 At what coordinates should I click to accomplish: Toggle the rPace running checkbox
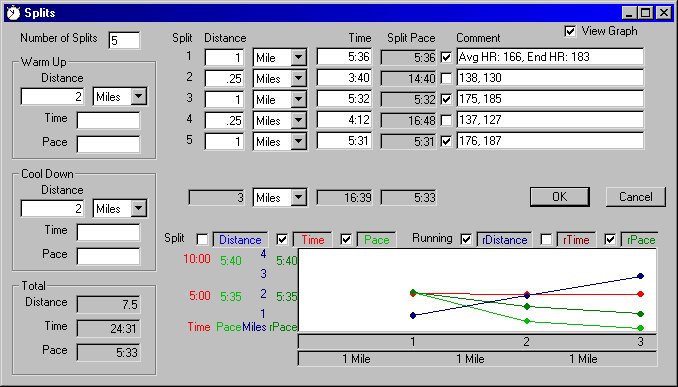[610, 239]
